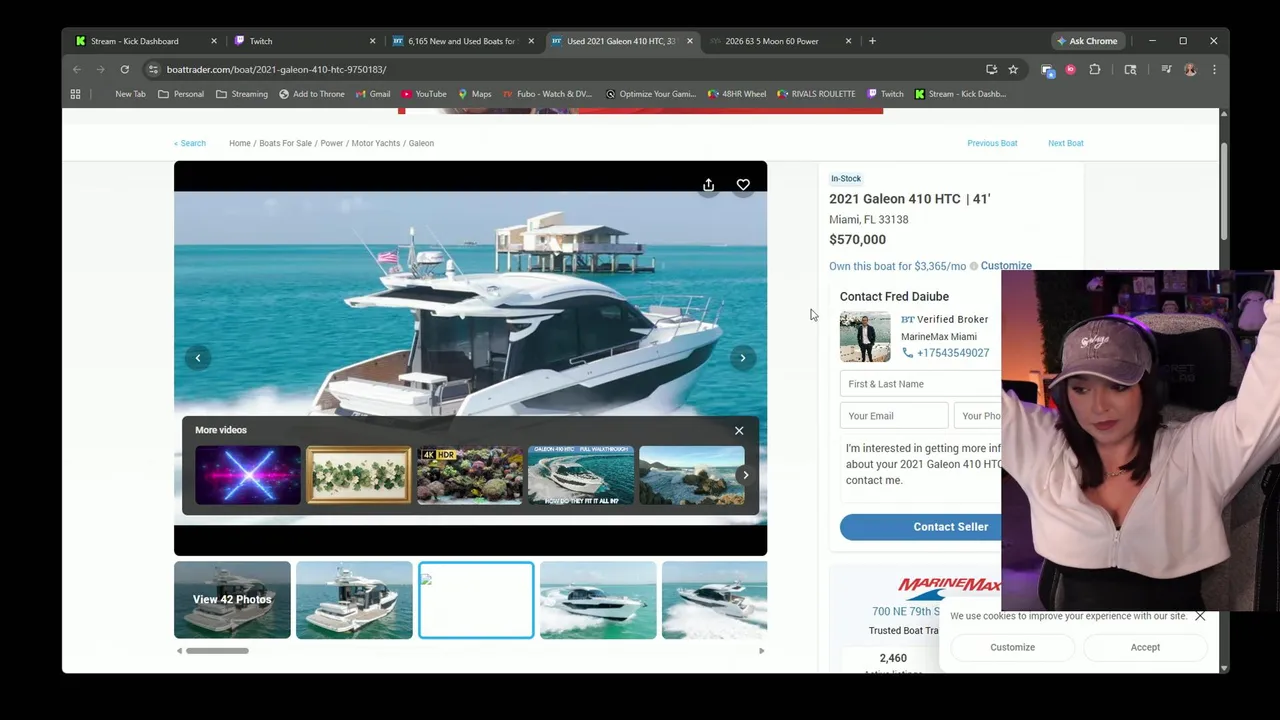Viewport: 1280px width, 720px height.
Task: Open the Home breadcrumb
Action: (239, 143)
